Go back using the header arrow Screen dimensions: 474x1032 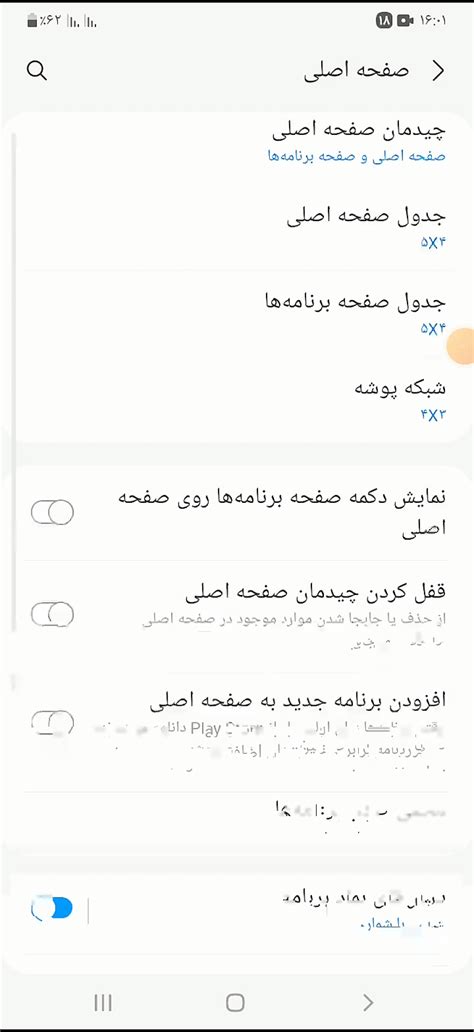[438, 72]
